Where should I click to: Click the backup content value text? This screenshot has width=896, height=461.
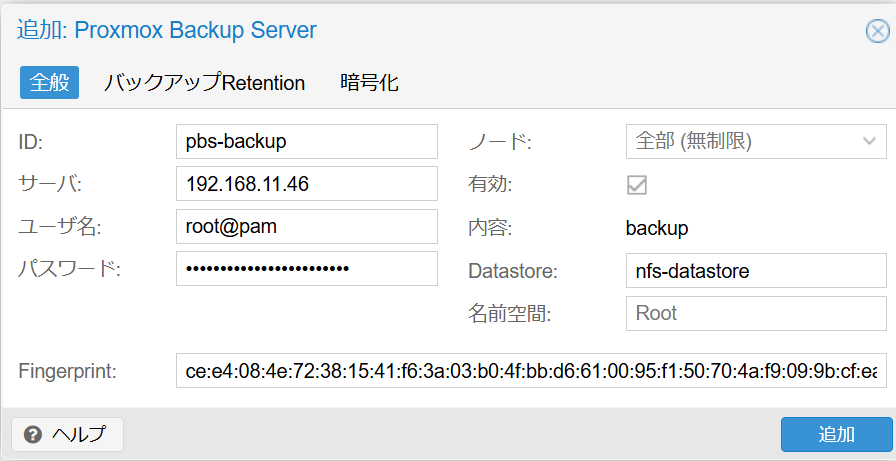click(657, 229)
